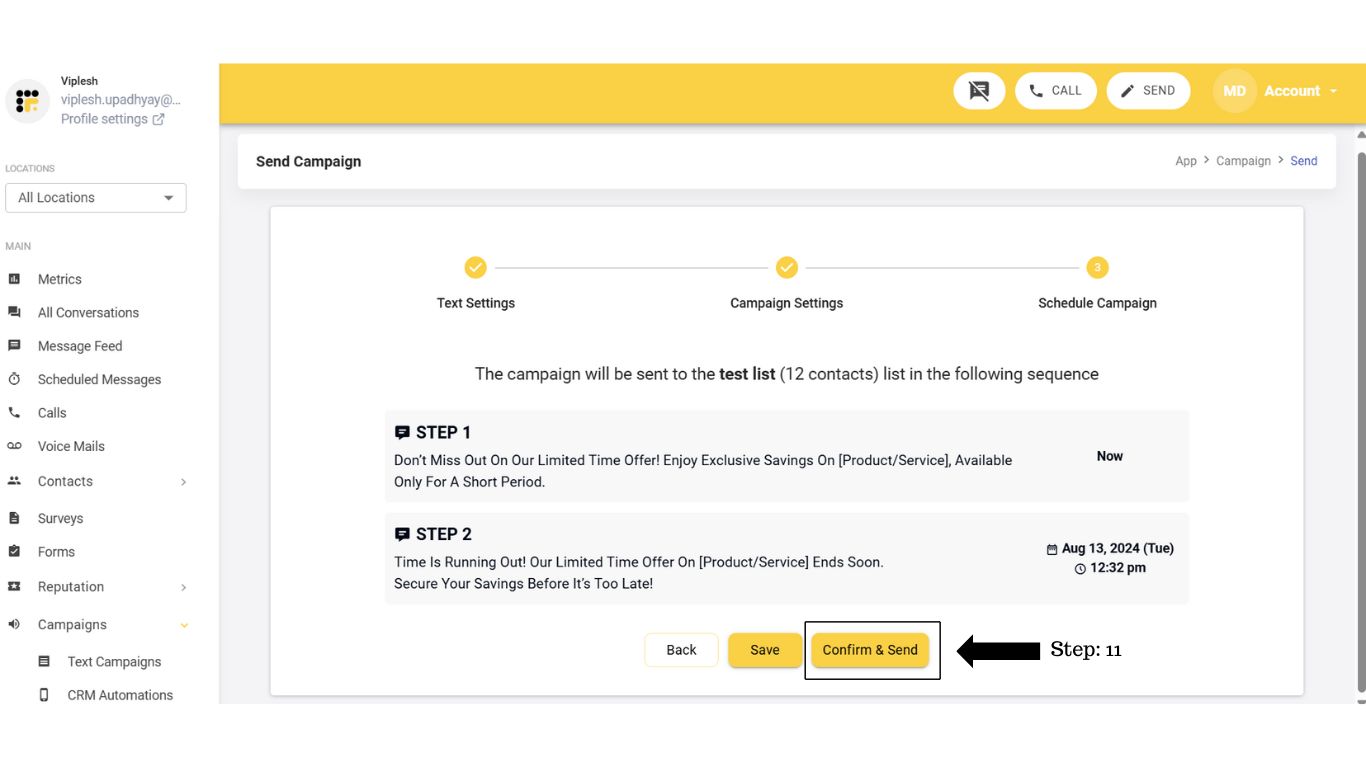
Task: Select the All Conversations icon
Action: pos(16,312)
